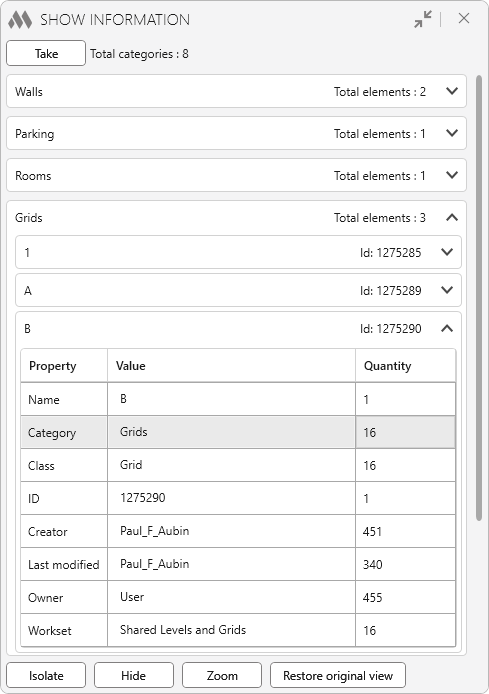Image resolution: width=489 pixels, height=694 pixels.
Task: Expand grid element 1 details
Action: click(x=447, y=252)
